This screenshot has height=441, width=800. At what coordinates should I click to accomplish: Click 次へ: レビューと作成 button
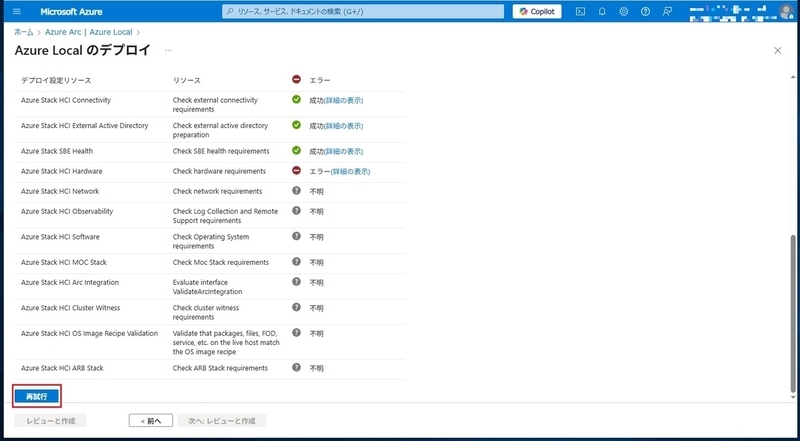tap(222, 421)
